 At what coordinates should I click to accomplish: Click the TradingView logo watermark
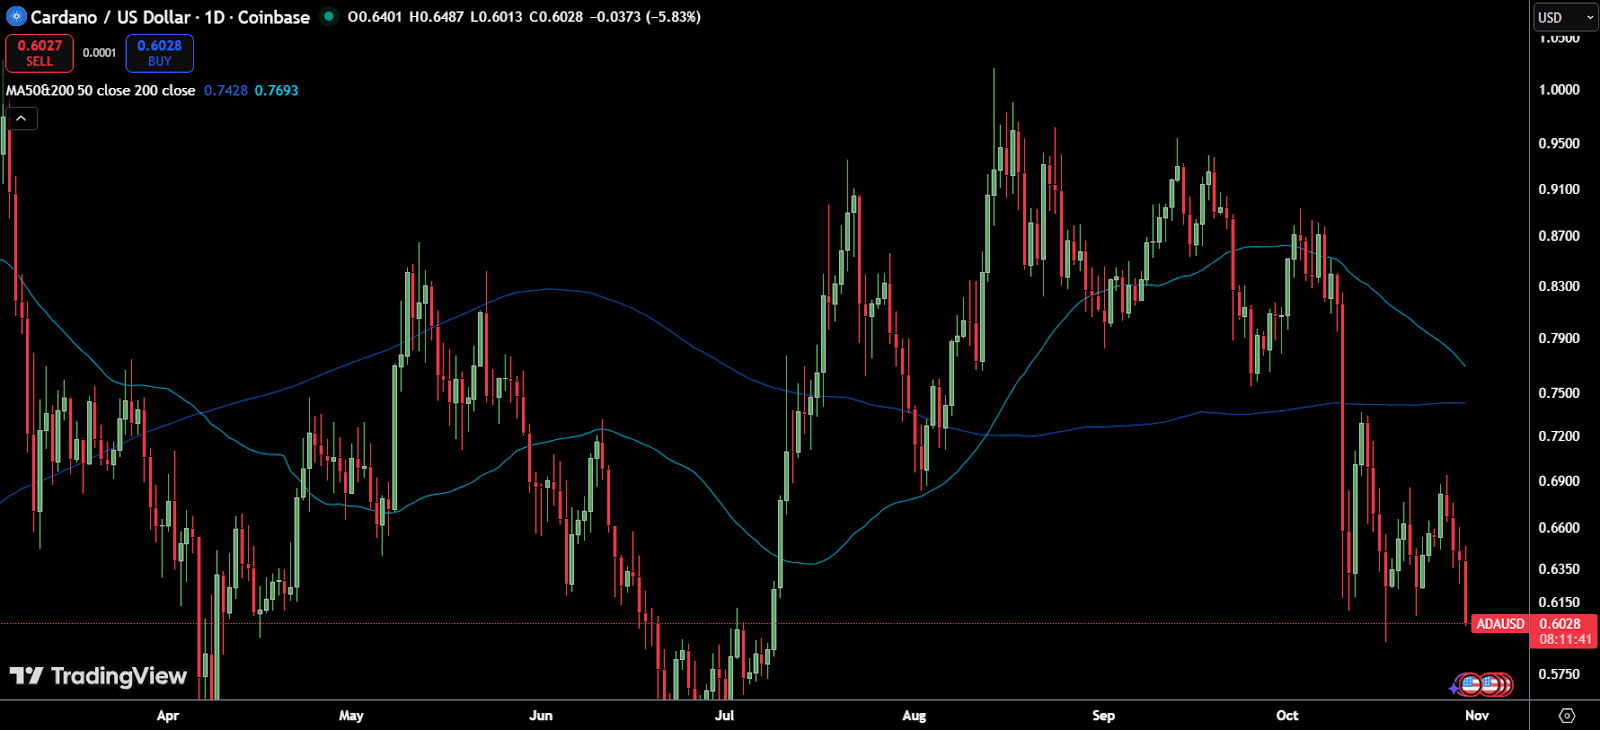click(98, 676)
